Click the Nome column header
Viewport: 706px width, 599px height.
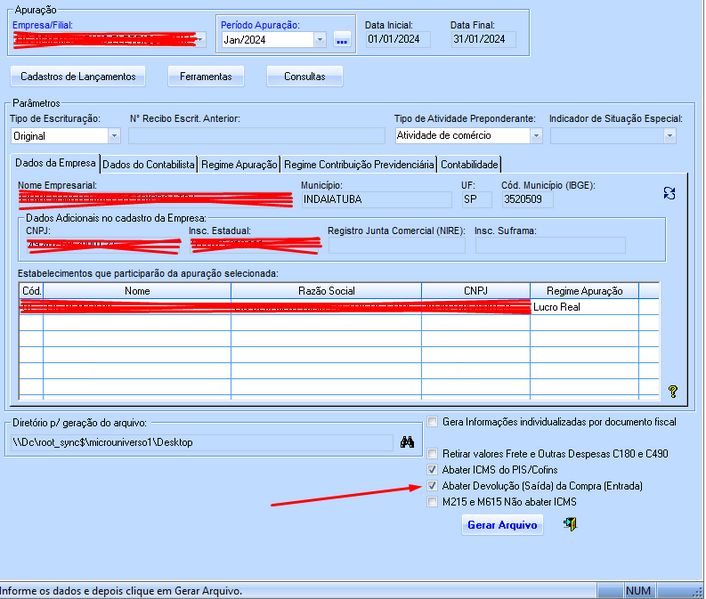137,291
